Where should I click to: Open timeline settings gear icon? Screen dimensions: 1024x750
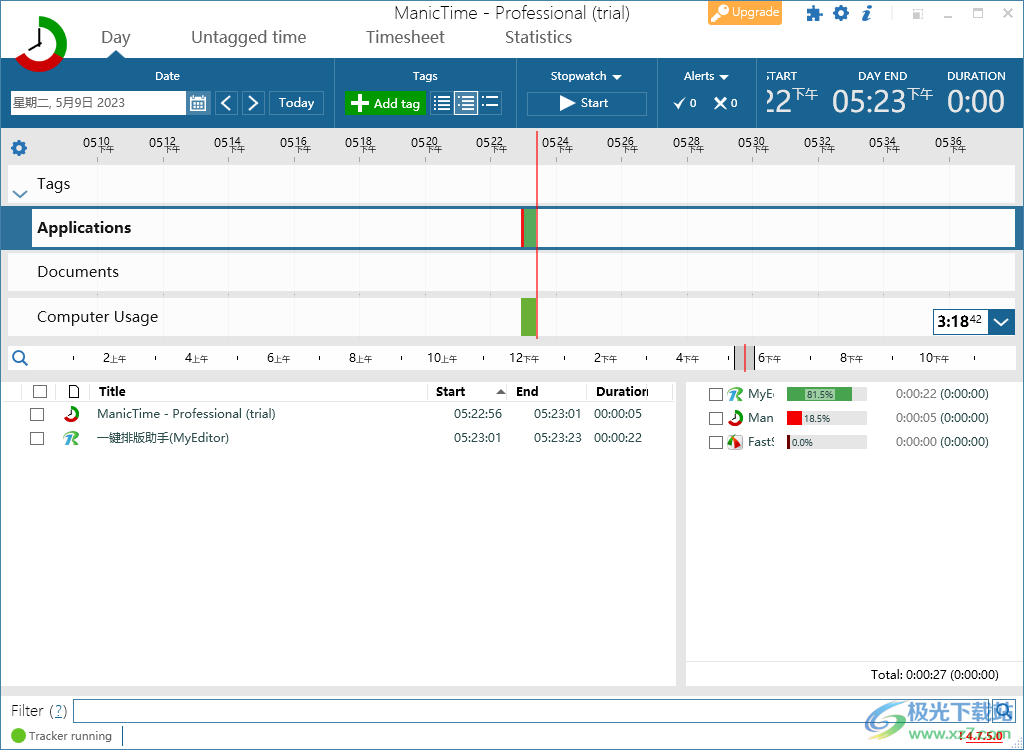19,148
